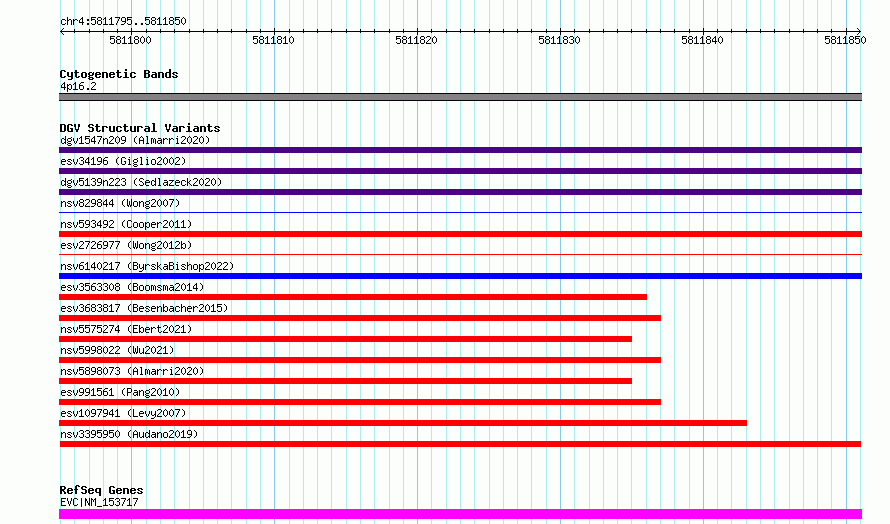Image resolution: width=890 pixels, height=524 pixels.
Task: Select variant label esv1097941 (Levy2007)
Action: point(123,413)
